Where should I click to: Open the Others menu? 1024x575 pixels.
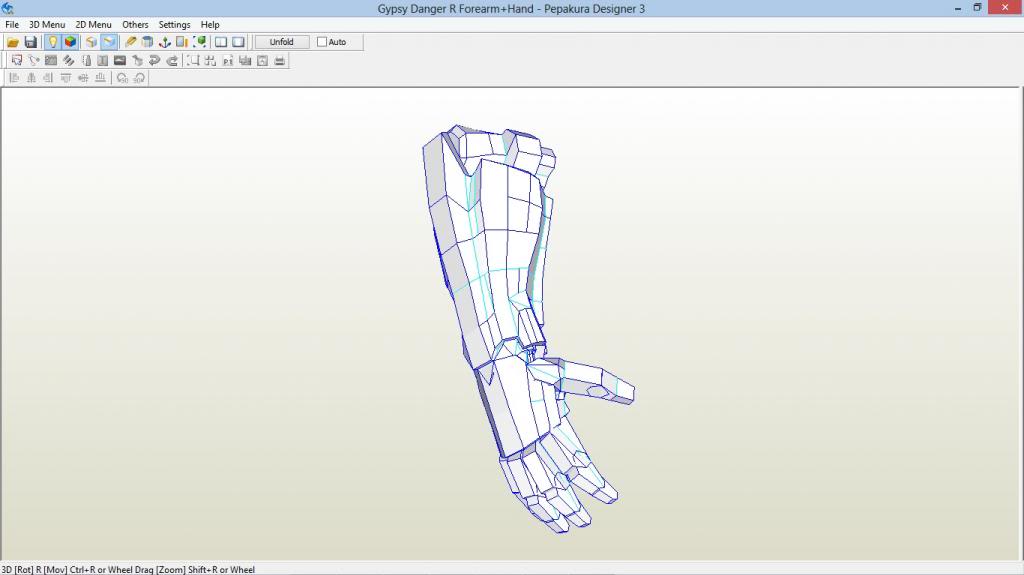click(x=135, y=24)
